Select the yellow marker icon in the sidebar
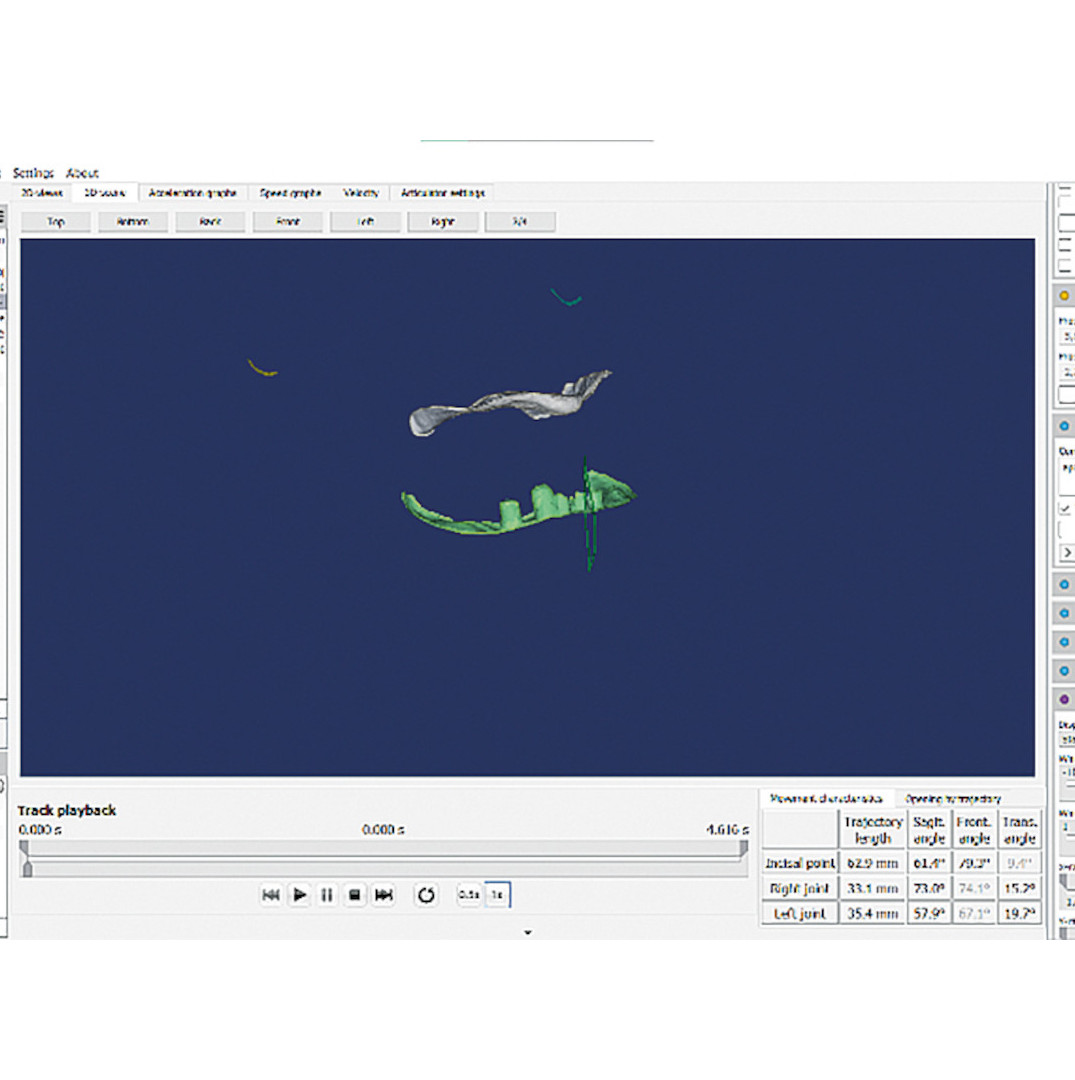Screen dimensions: 1075x1080 click(x=1065, y=296)
